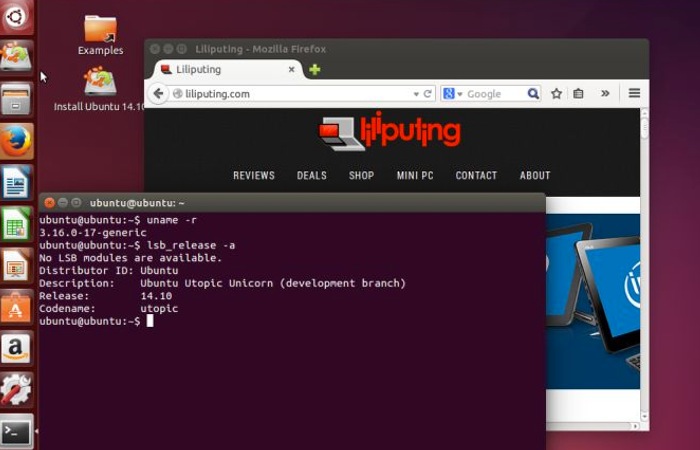This screenshot has height=450, width=700.
Task: Click 'Ubuntu Utopic Unicorn (development branch)' text
Action: pos(273,283)
